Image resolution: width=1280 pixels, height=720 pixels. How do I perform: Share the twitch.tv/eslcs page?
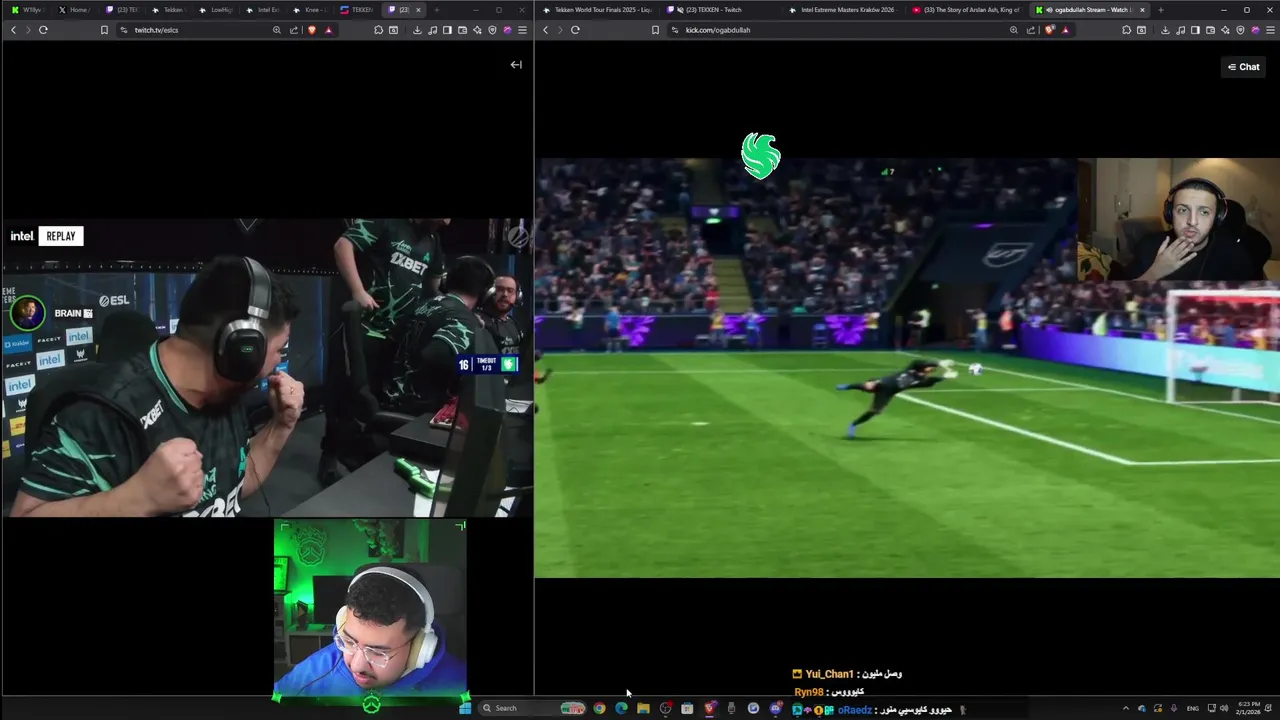point(294,30)
